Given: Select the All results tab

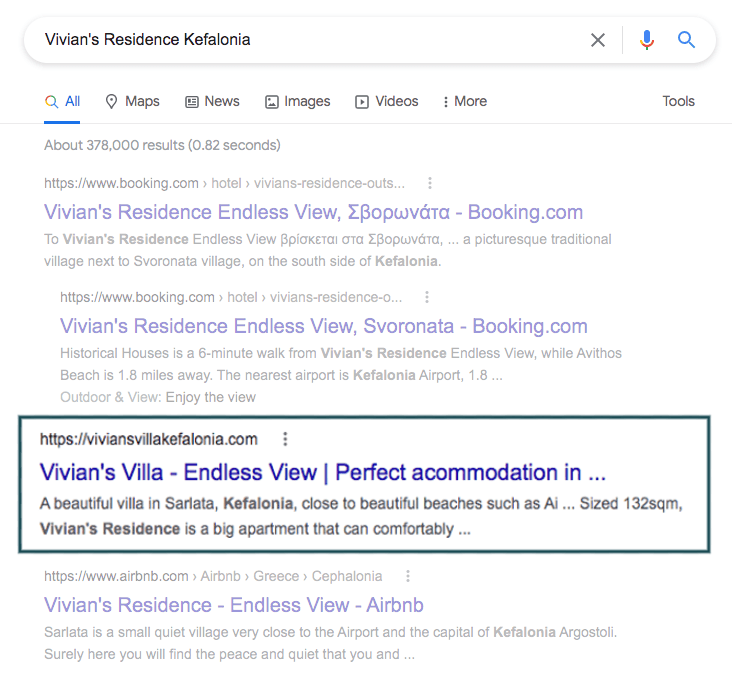Looking at the screenshot, I should (x=62, y=101).
